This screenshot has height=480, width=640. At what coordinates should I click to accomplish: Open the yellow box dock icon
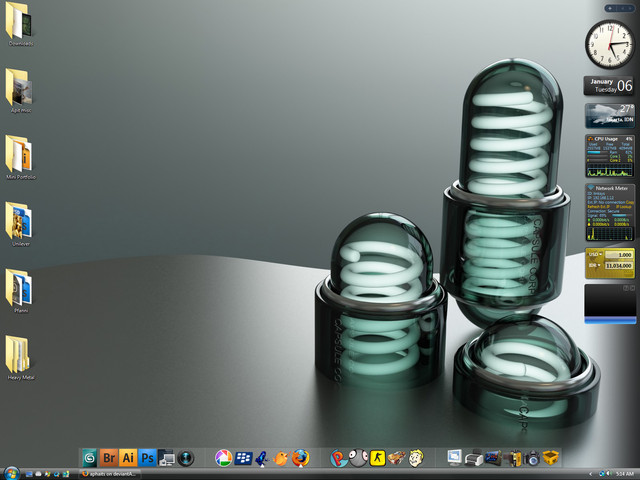[551, 458]
